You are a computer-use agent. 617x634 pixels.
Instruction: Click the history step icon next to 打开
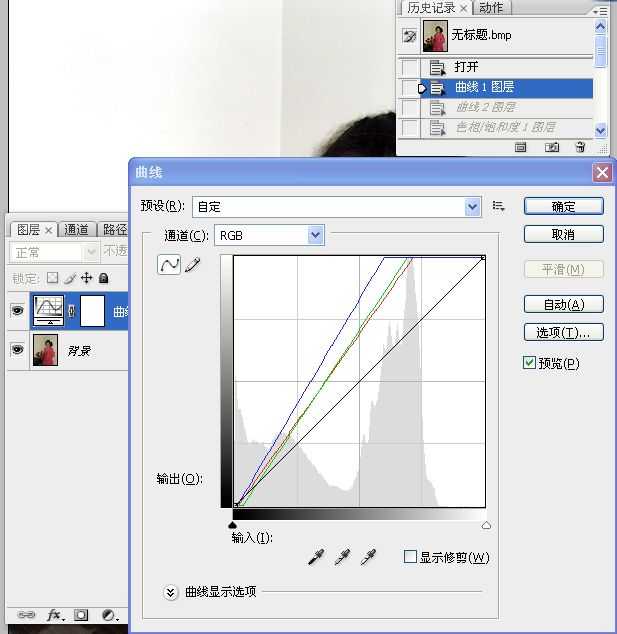point(437,68)
